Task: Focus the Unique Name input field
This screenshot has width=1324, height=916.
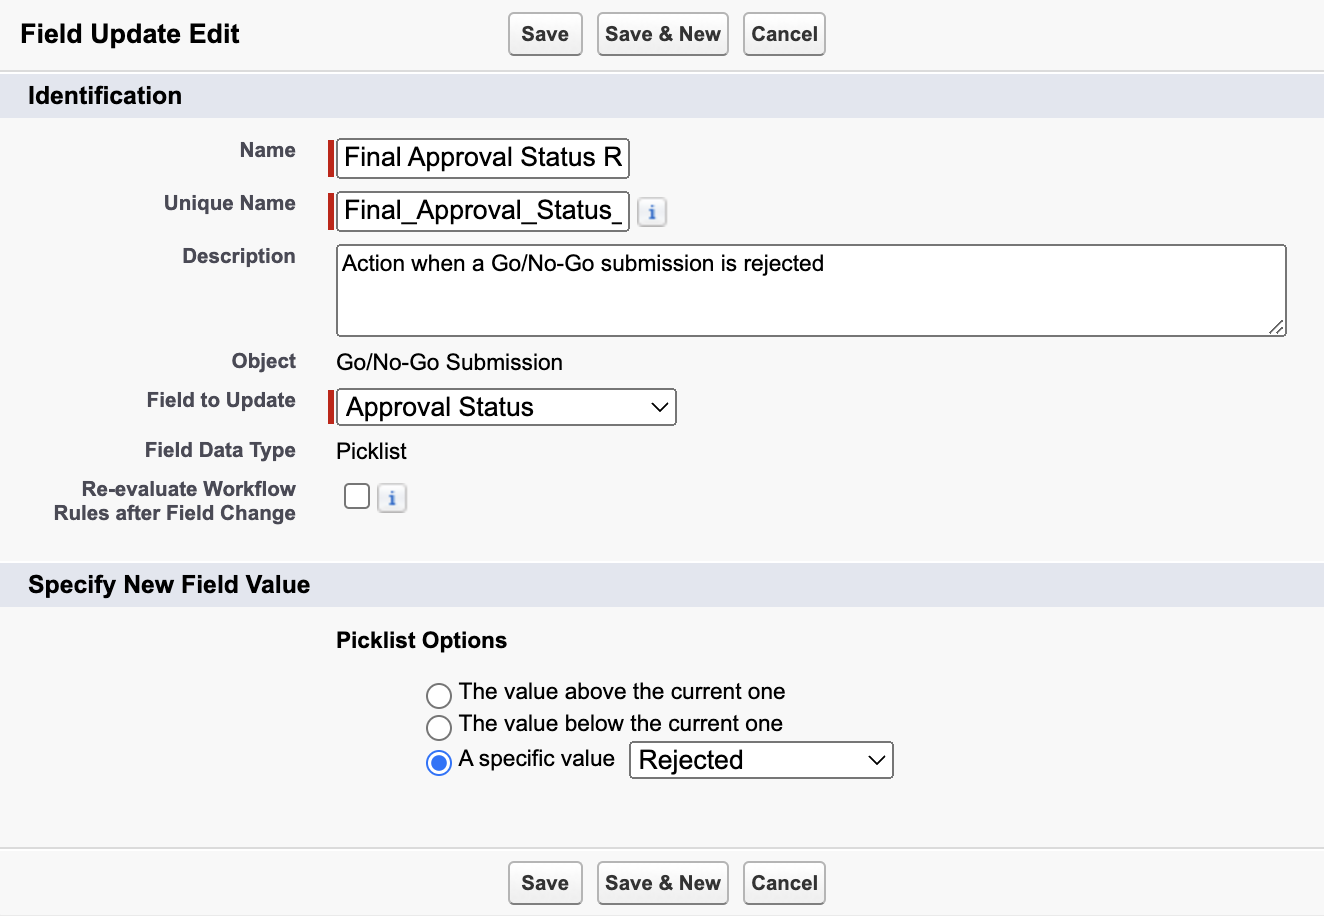Action: coord(481,211)
